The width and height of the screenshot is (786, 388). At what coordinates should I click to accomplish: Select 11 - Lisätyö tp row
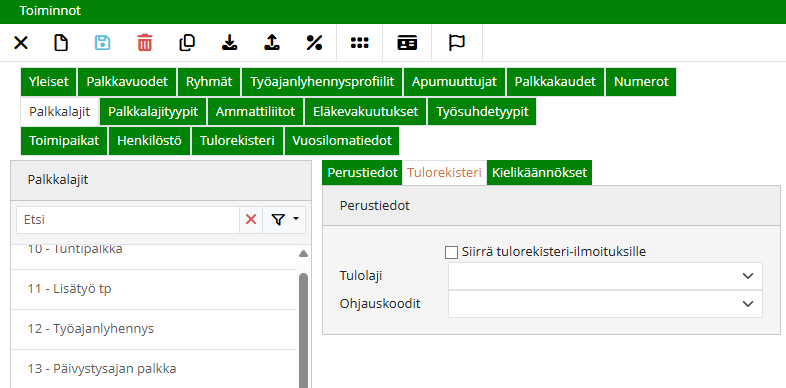(x=153, y=289)
